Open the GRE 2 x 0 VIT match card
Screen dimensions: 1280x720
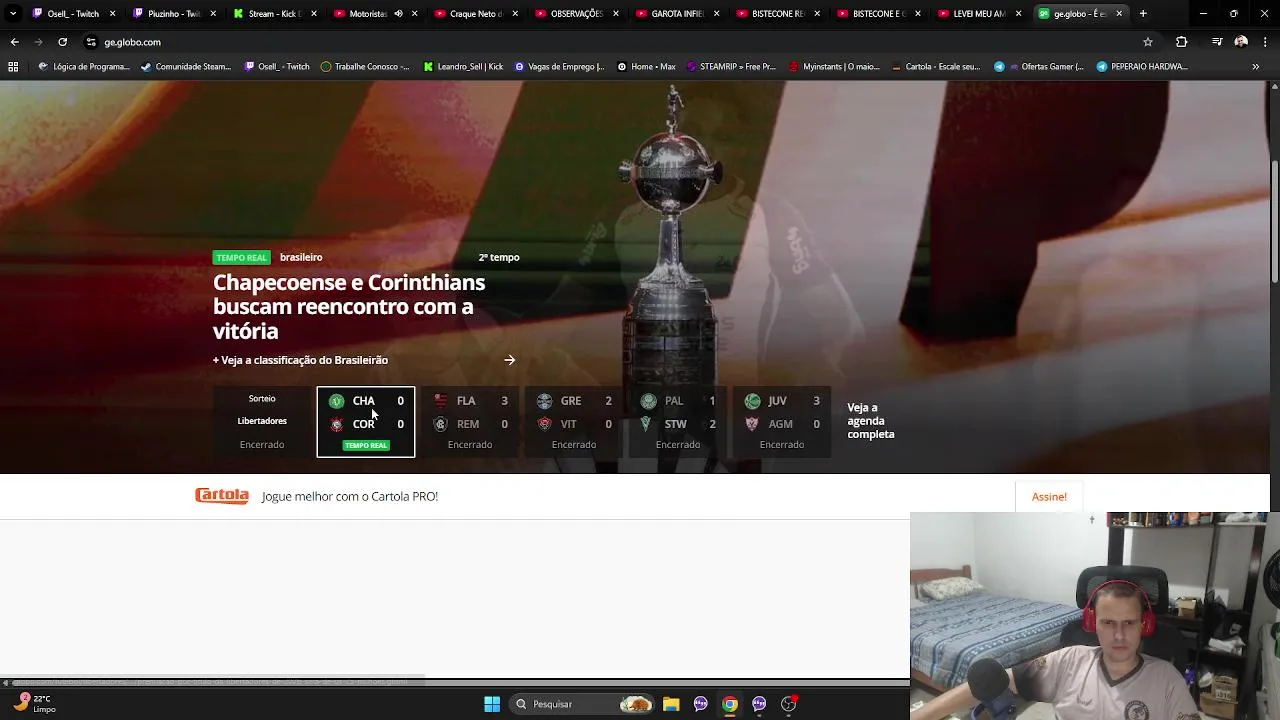tap(574, 422)
